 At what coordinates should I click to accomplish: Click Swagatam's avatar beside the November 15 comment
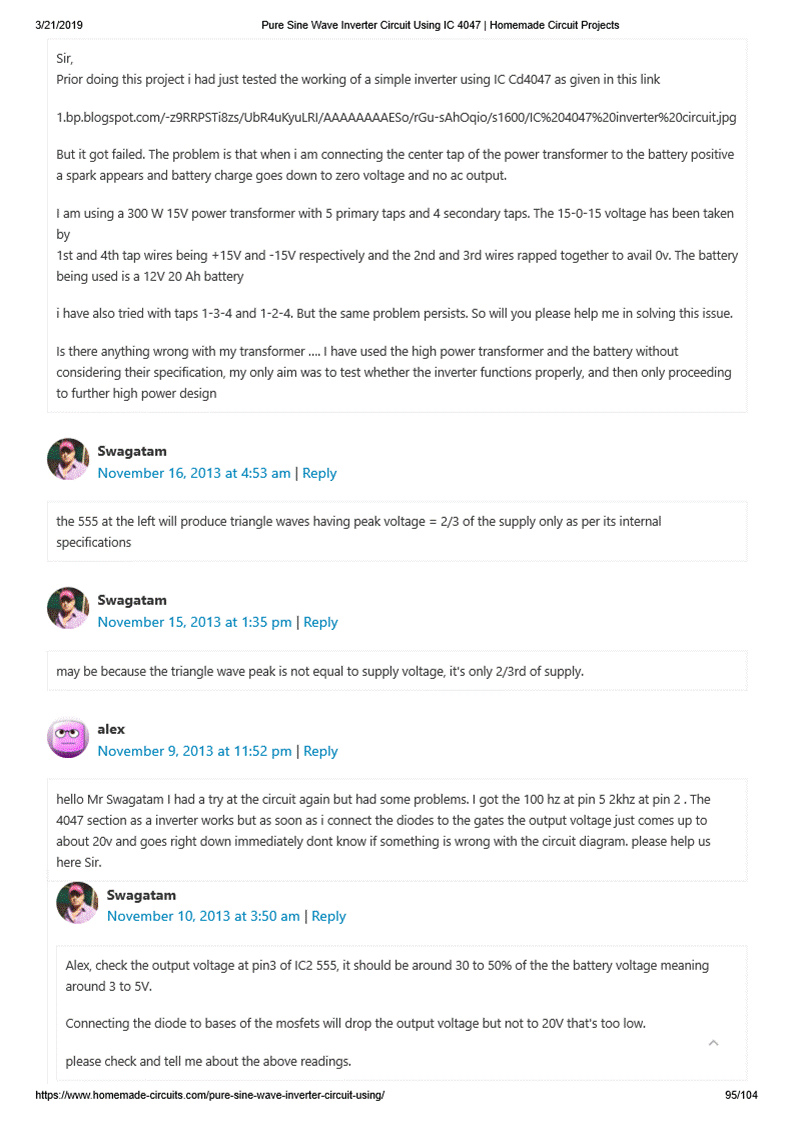68,609
